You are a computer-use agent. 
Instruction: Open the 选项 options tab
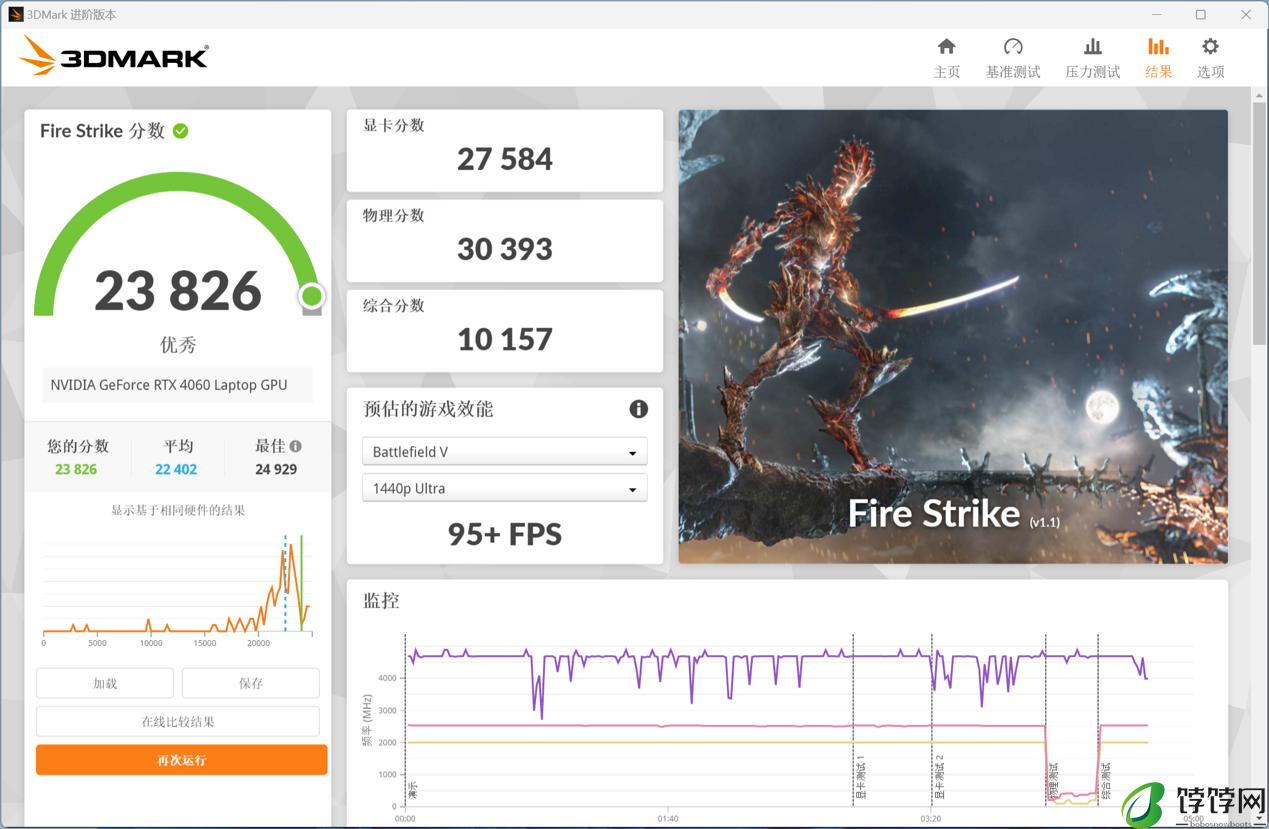point(1210,58)
